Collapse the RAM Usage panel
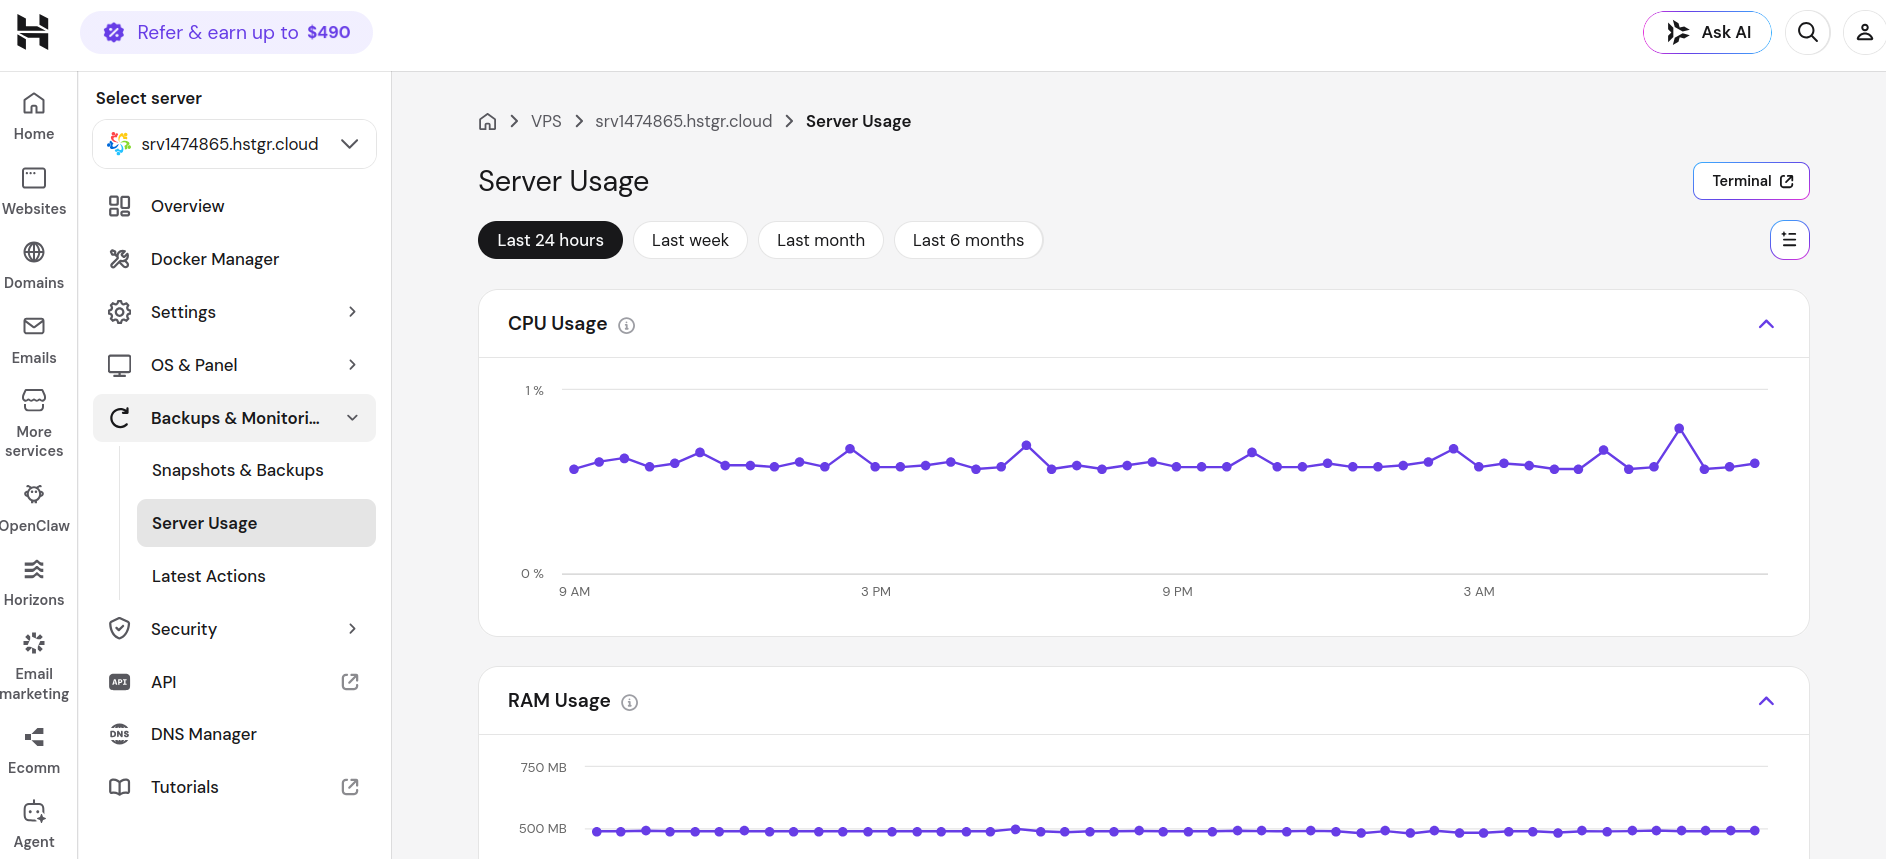The width and height of the screenshot is (1886, 859). 1766,701
